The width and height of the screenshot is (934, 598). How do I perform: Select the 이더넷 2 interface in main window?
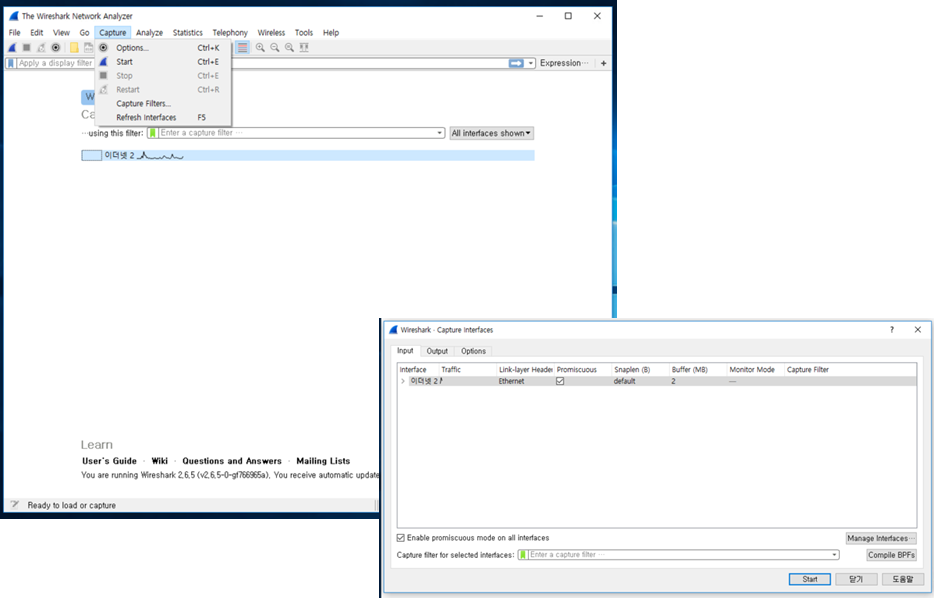click(x=308, y=155)
